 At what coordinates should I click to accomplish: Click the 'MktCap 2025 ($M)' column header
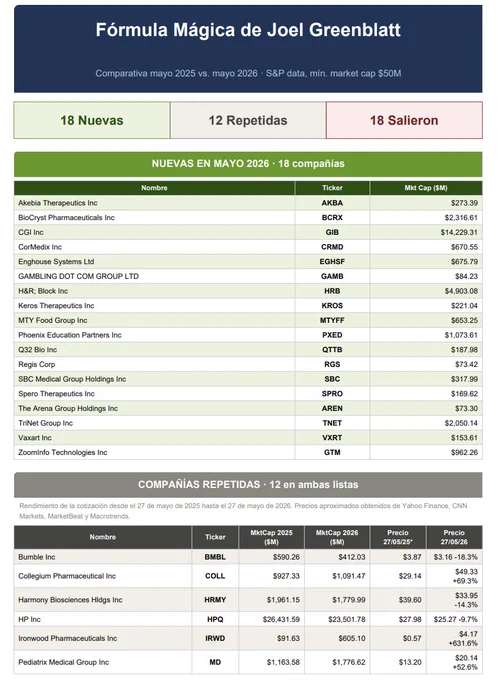[x=271, y=537]
